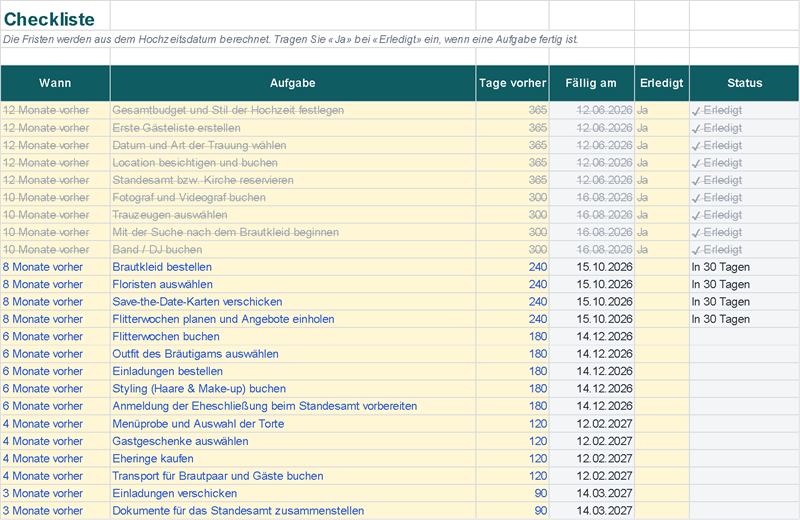The image size is (800, 520).
Task: Click the instructions text about Fristen
Action: (291, 39)
